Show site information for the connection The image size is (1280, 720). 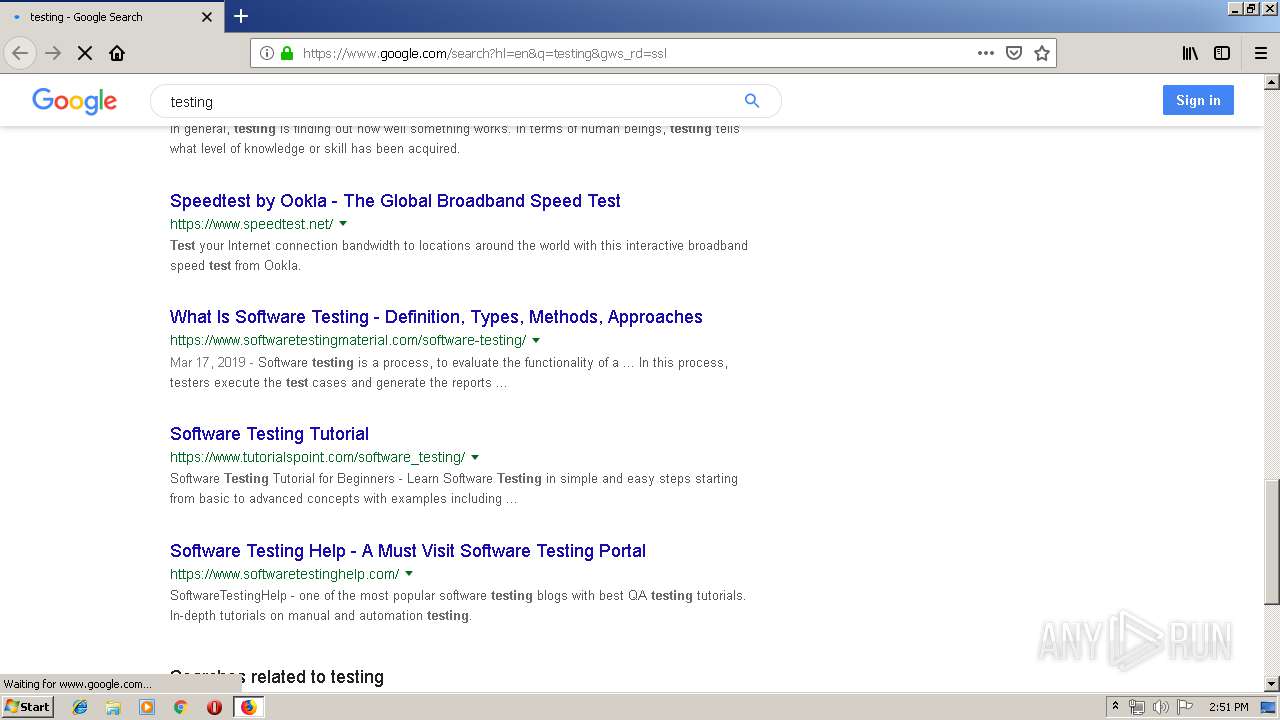pos(267,53)
